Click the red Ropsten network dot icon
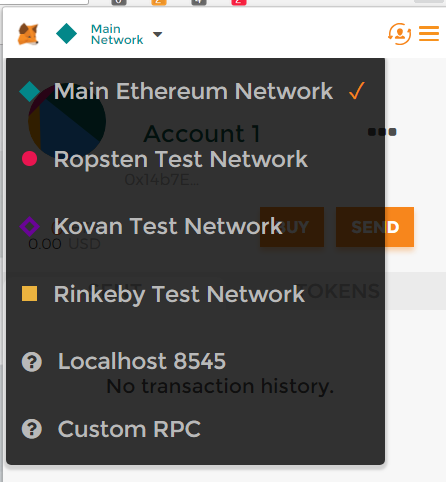The height and width of the screenshot is (482, 446). click(x=29, y=159)
